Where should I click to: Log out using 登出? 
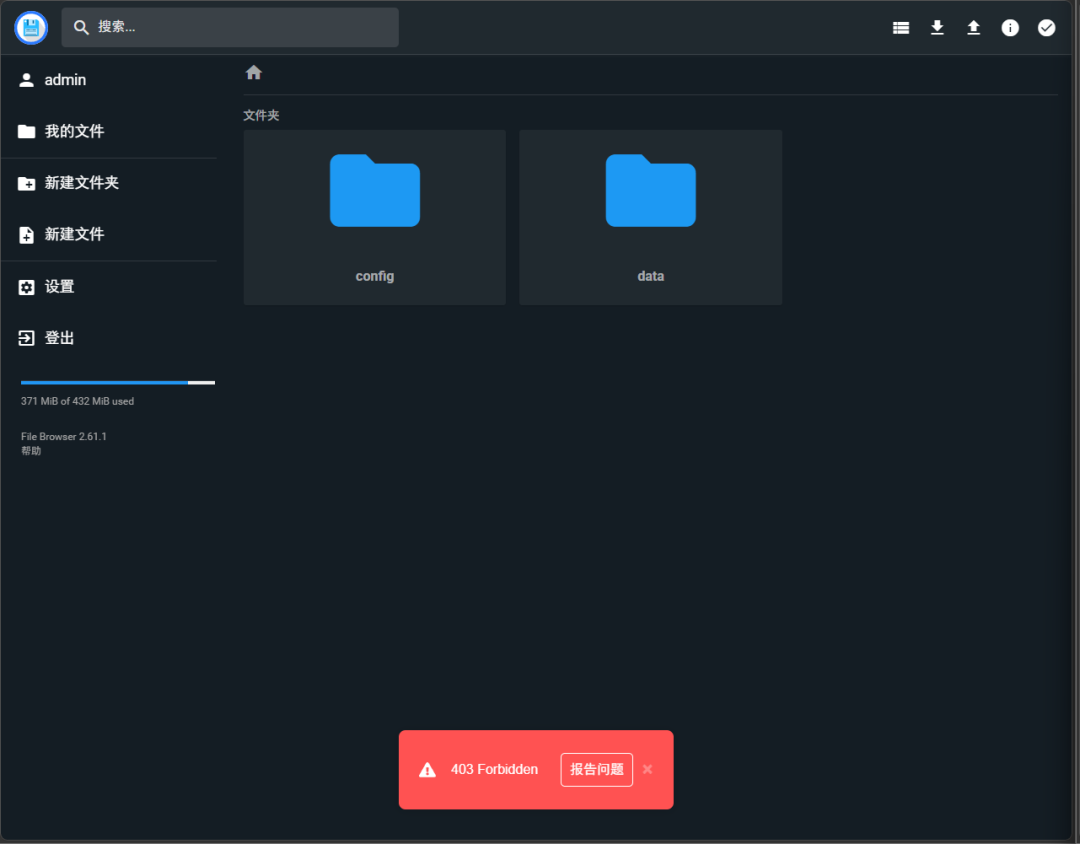coord(59,338)
